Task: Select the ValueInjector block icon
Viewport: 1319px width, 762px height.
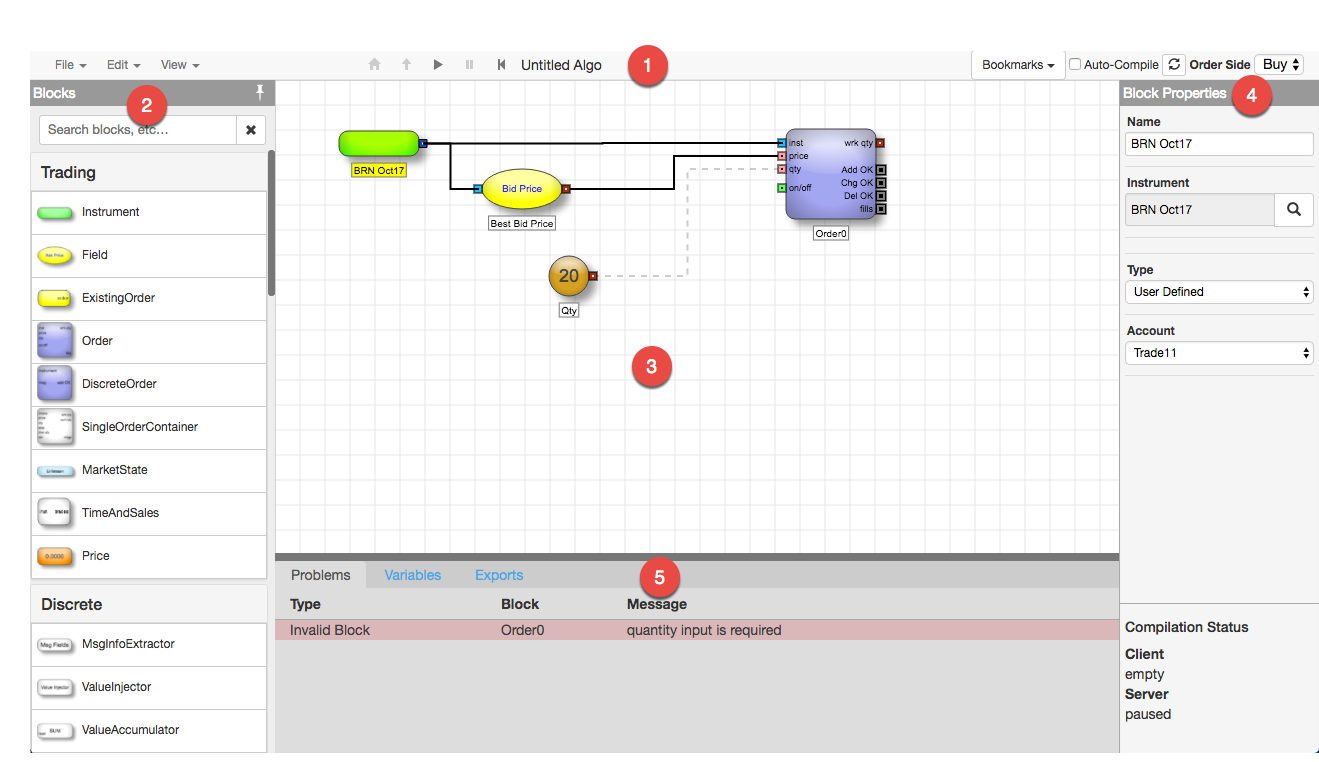Action: click(55, 688)
